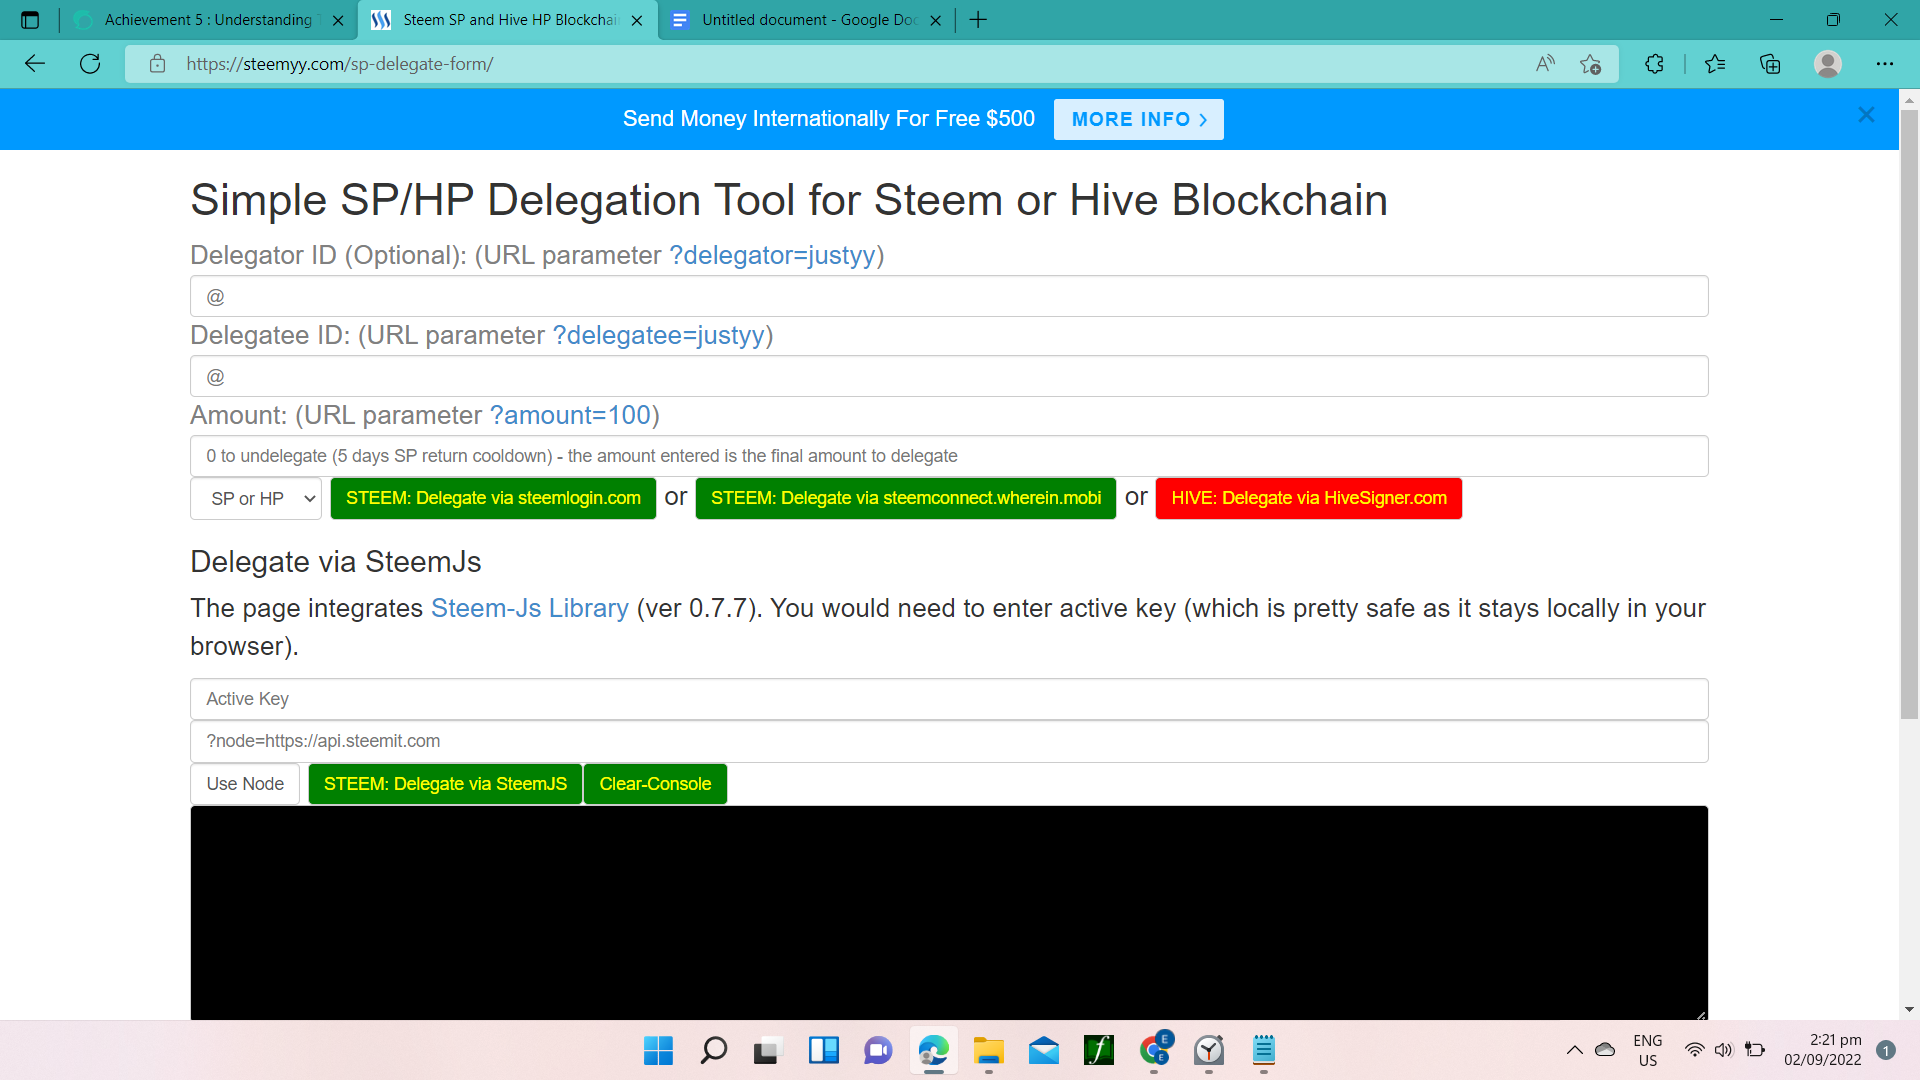Open taskbar Search
The height and width of the screenshot is (1080, 1920).
click(713, 1050)
